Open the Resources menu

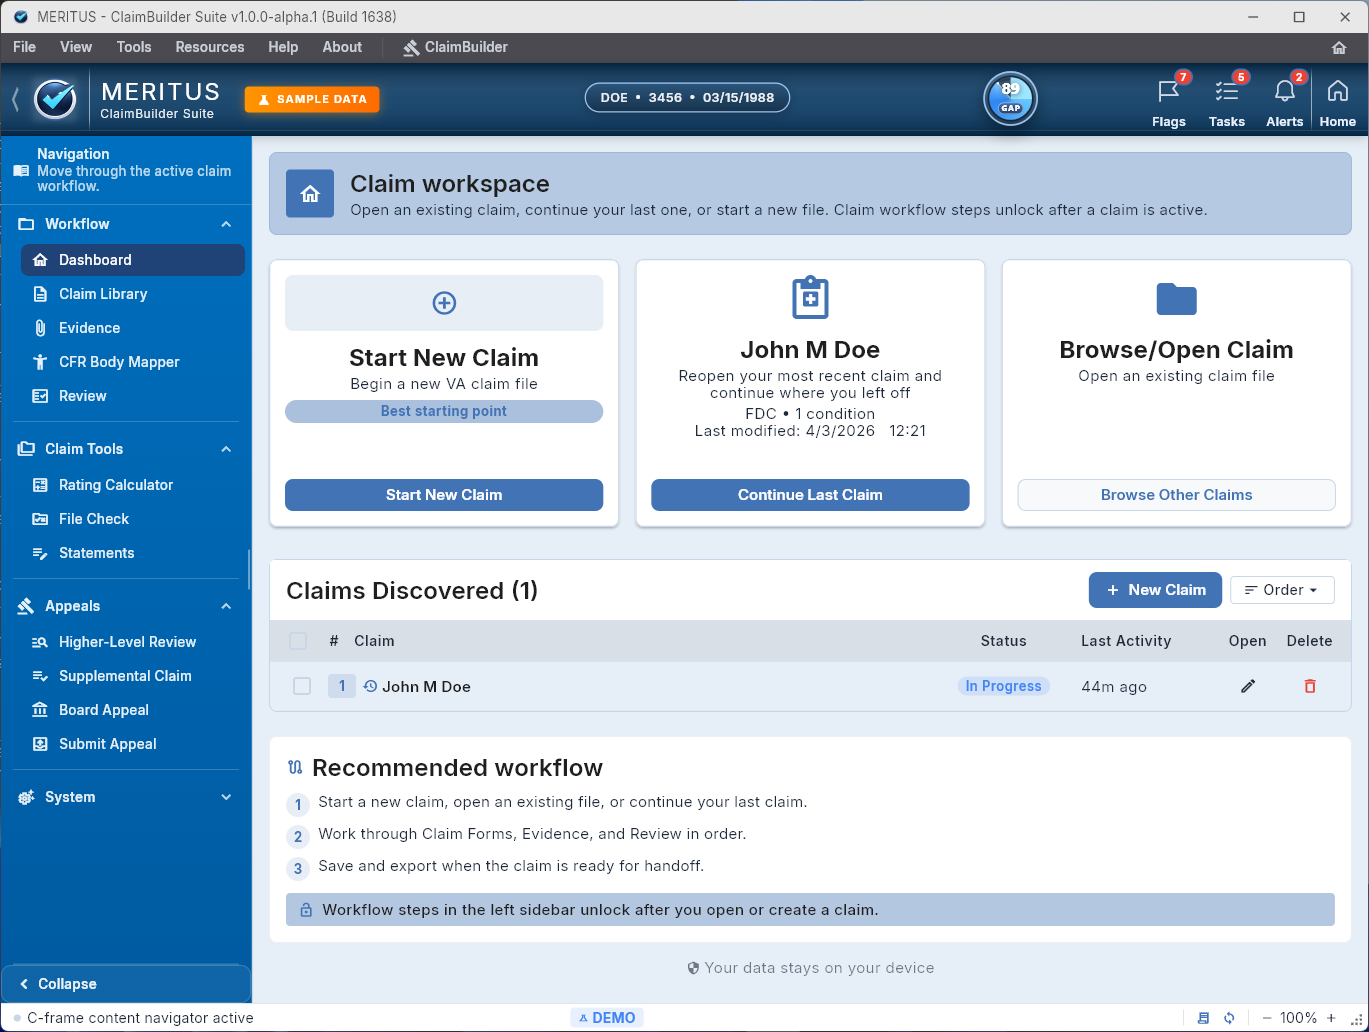point(209,47)
